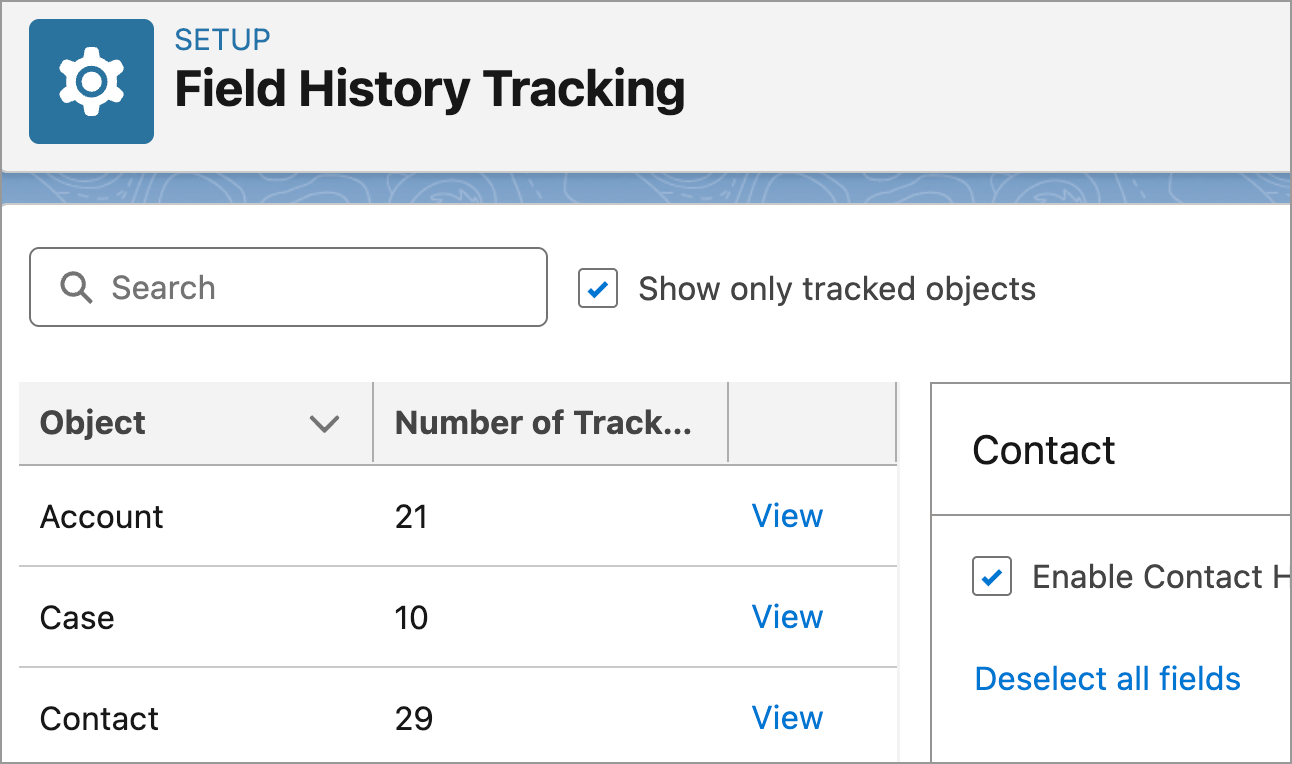
Task: Disable the Enable Contact History checkbox
Action: pyautogui.click(x=991, y=576)
